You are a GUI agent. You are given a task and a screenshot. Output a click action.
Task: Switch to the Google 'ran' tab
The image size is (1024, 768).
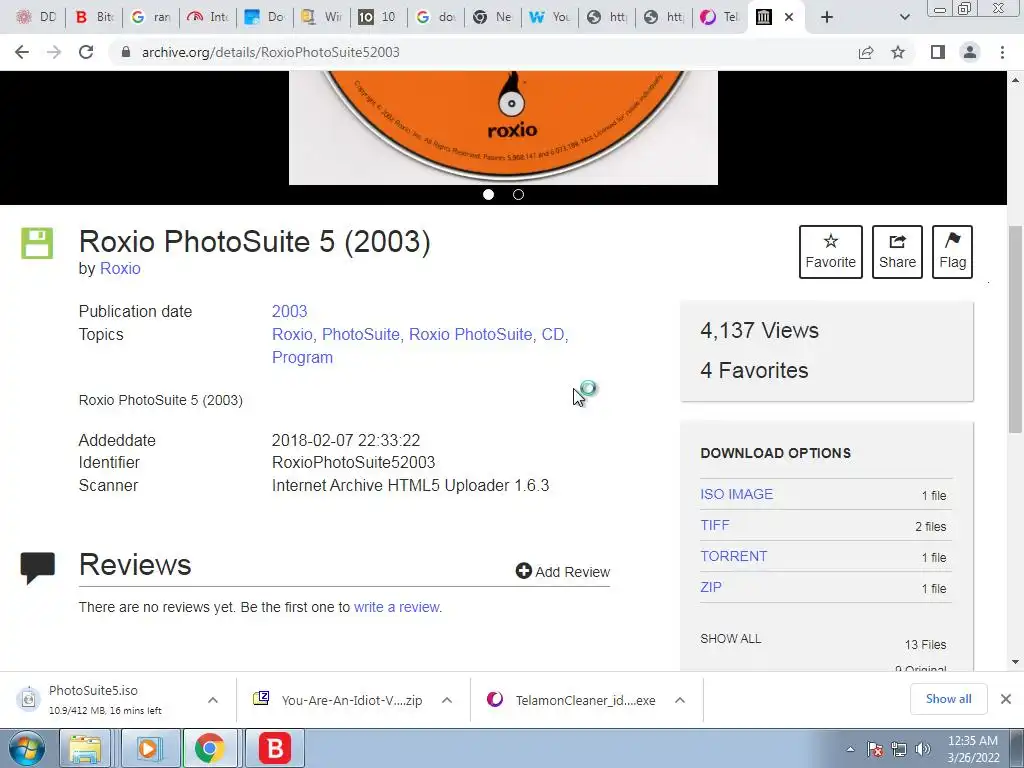tap(150, 17)
